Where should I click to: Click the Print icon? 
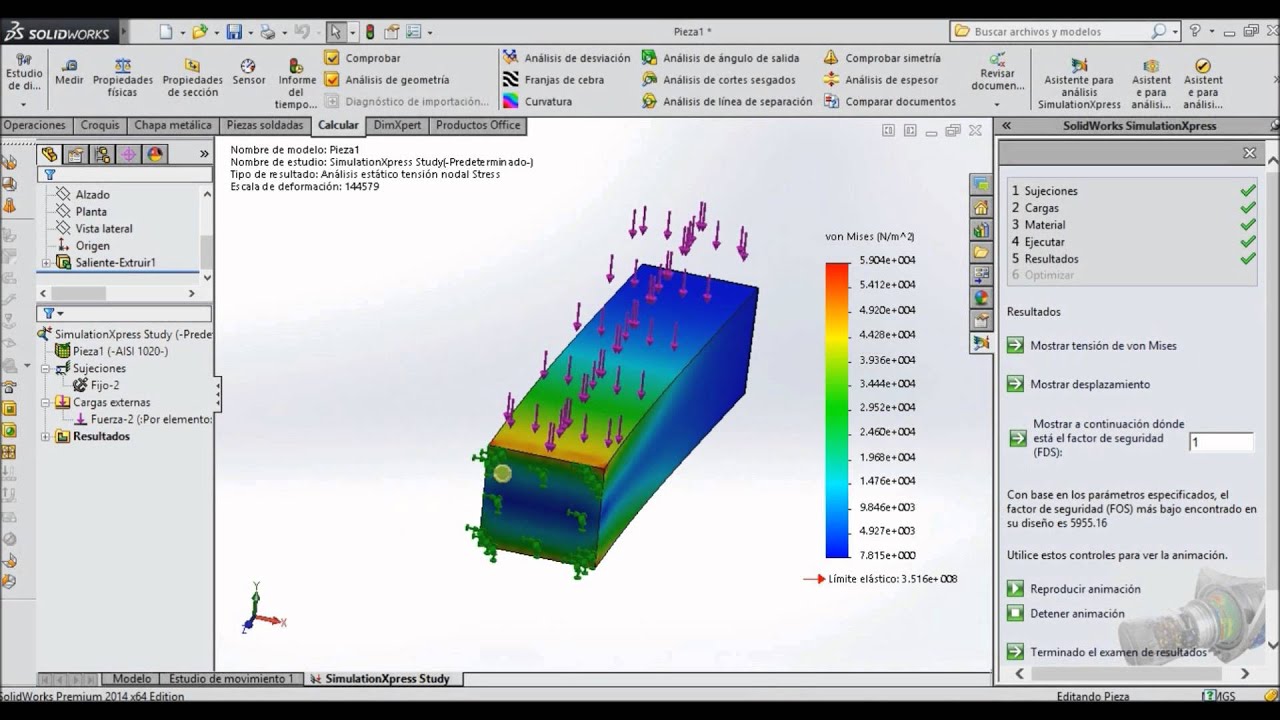click(267, 32)
